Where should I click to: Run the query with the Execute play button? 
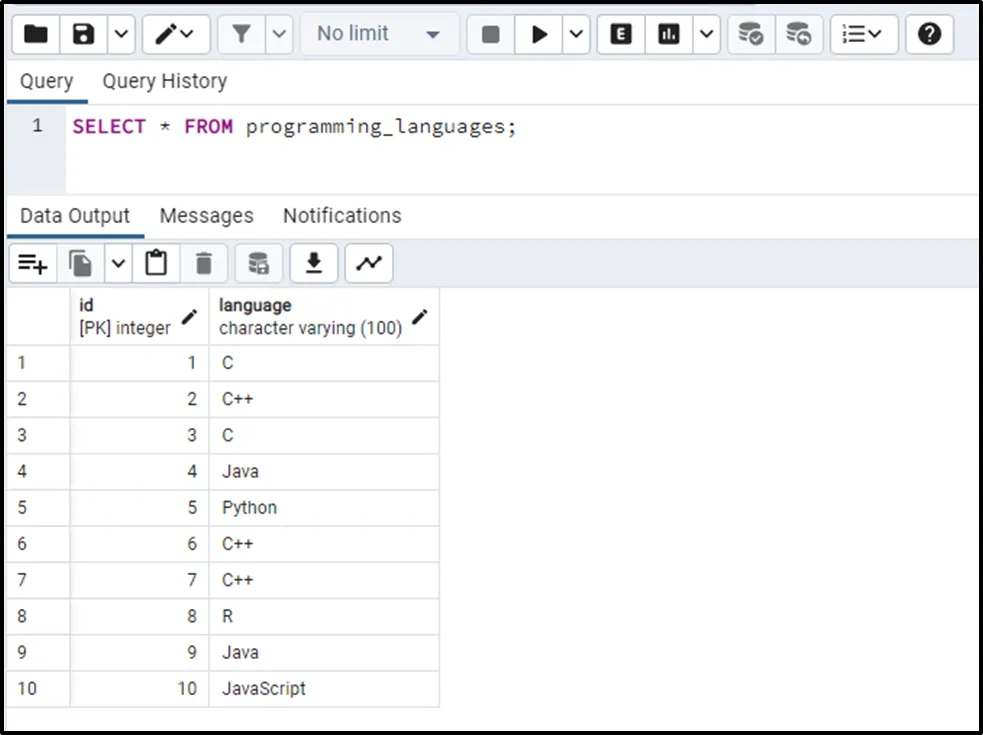click(539, 34)
